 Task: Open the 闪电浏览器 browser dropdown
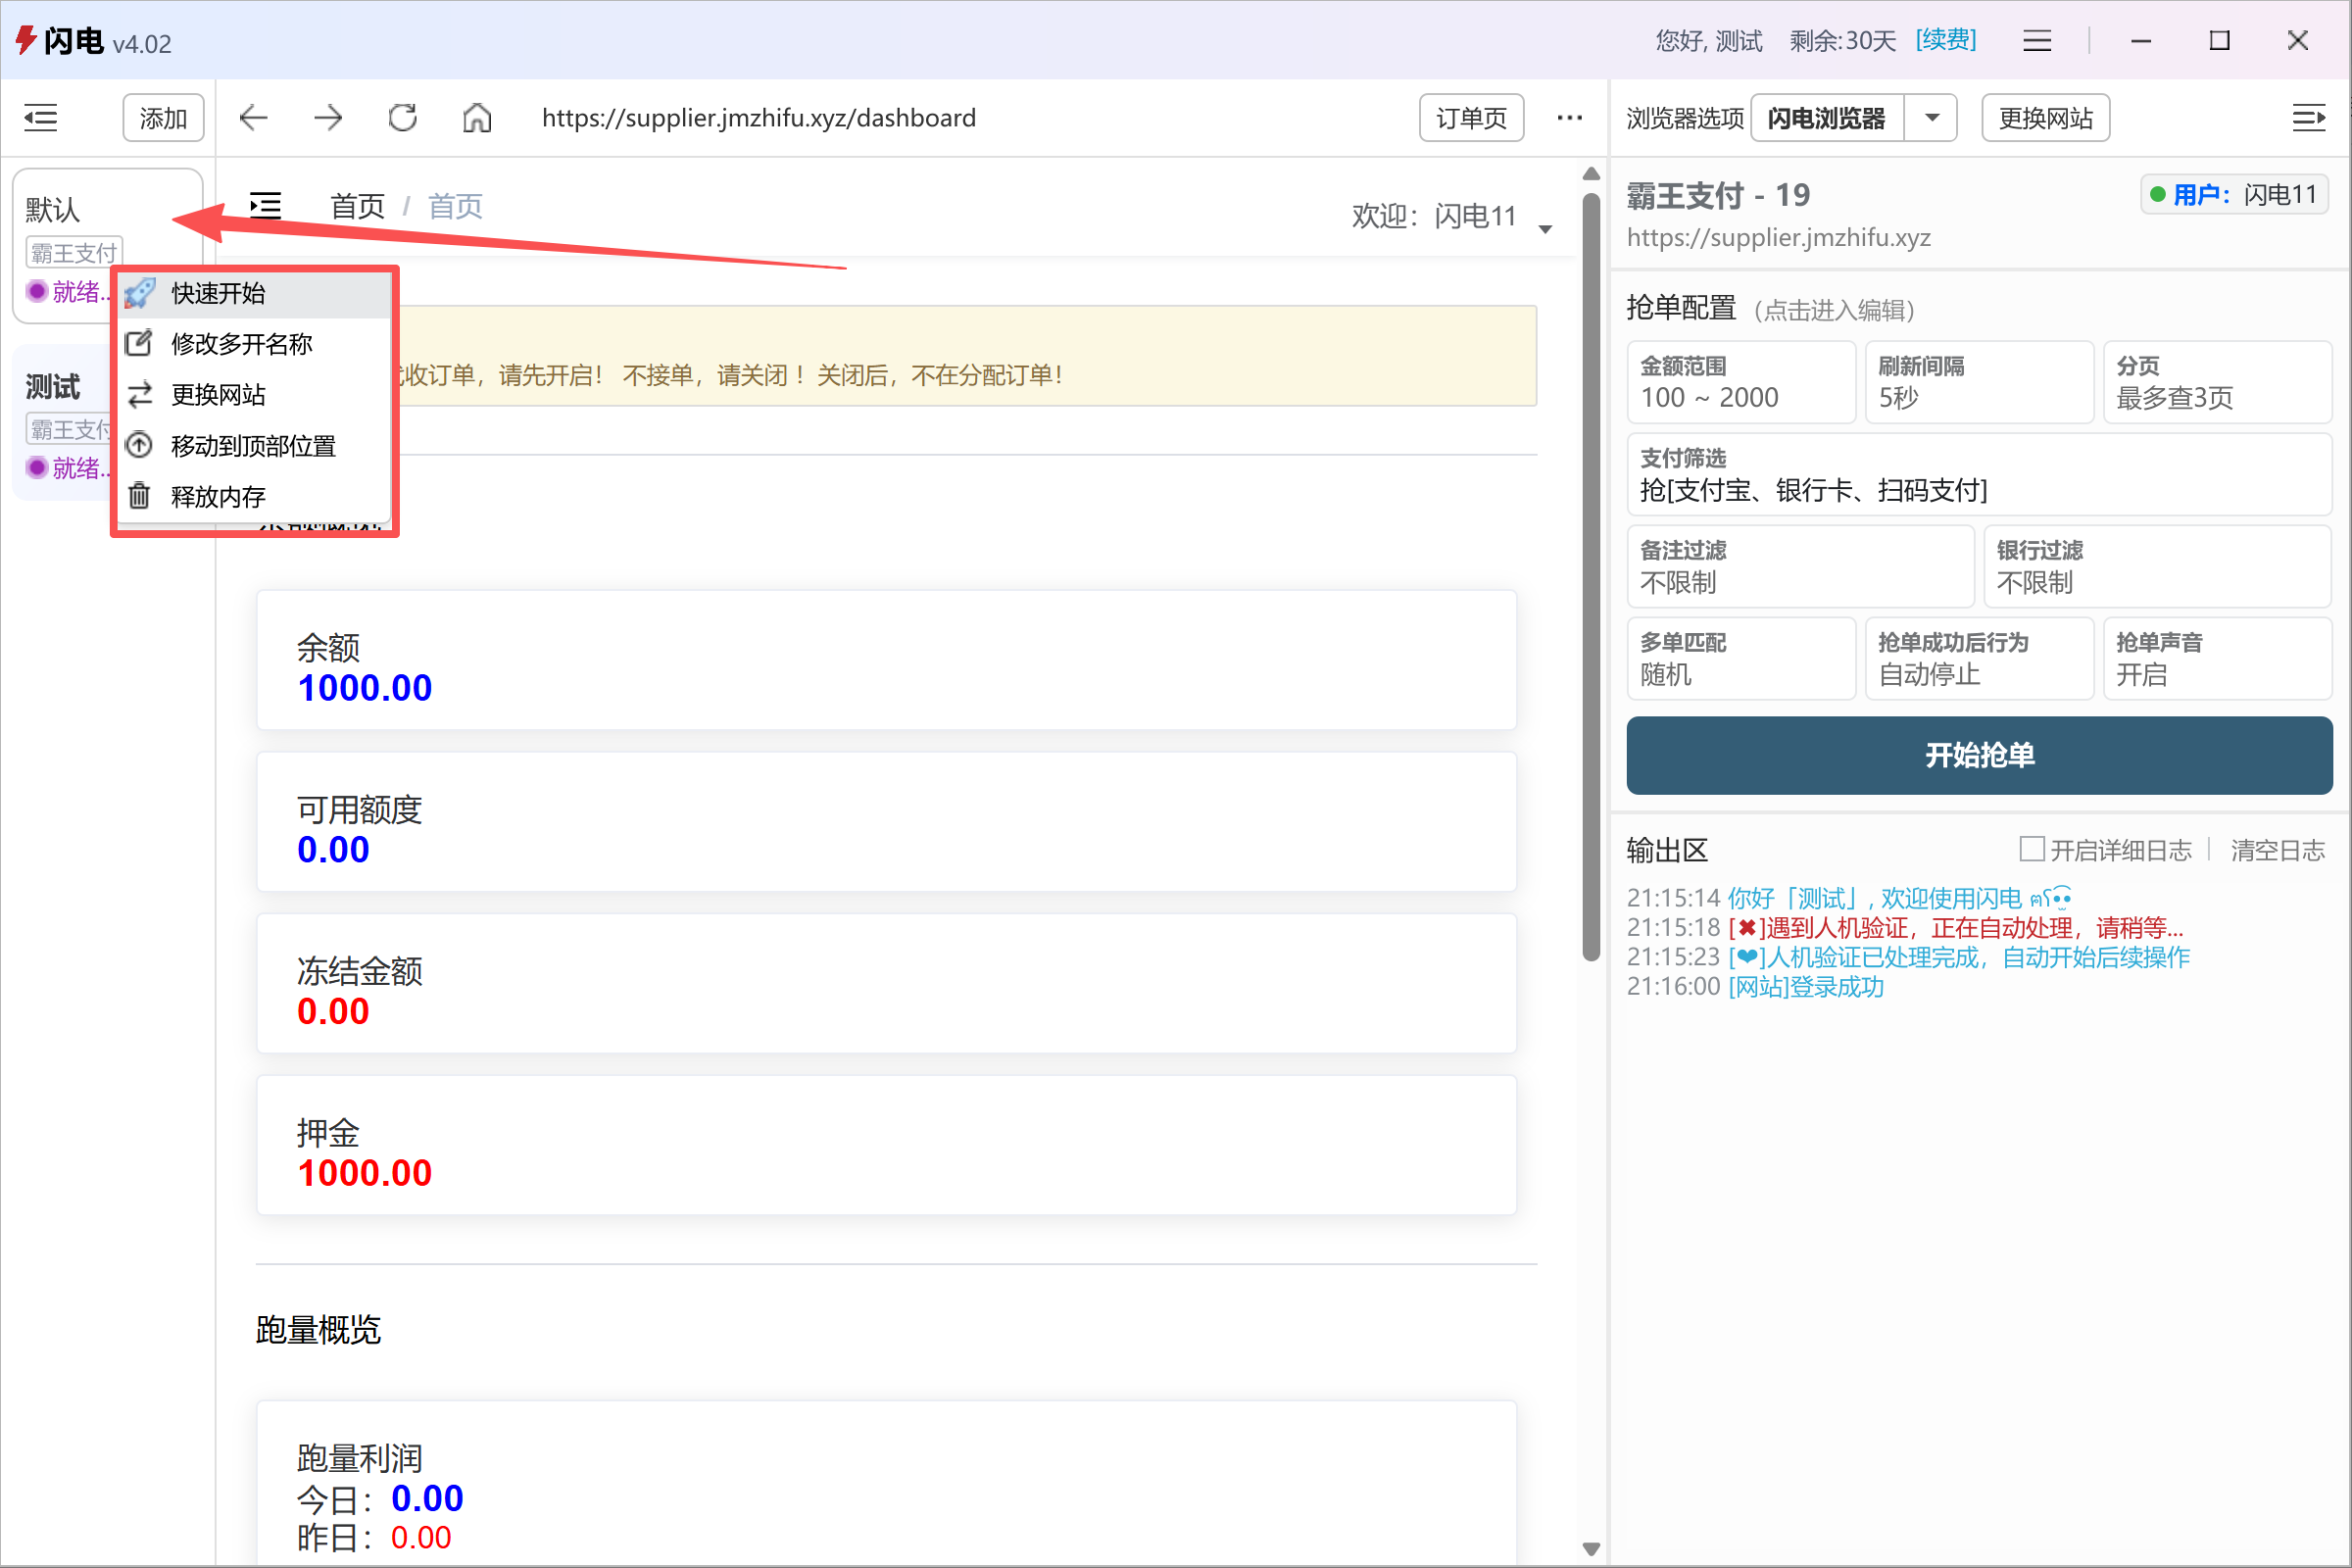tap(1931, 117)
